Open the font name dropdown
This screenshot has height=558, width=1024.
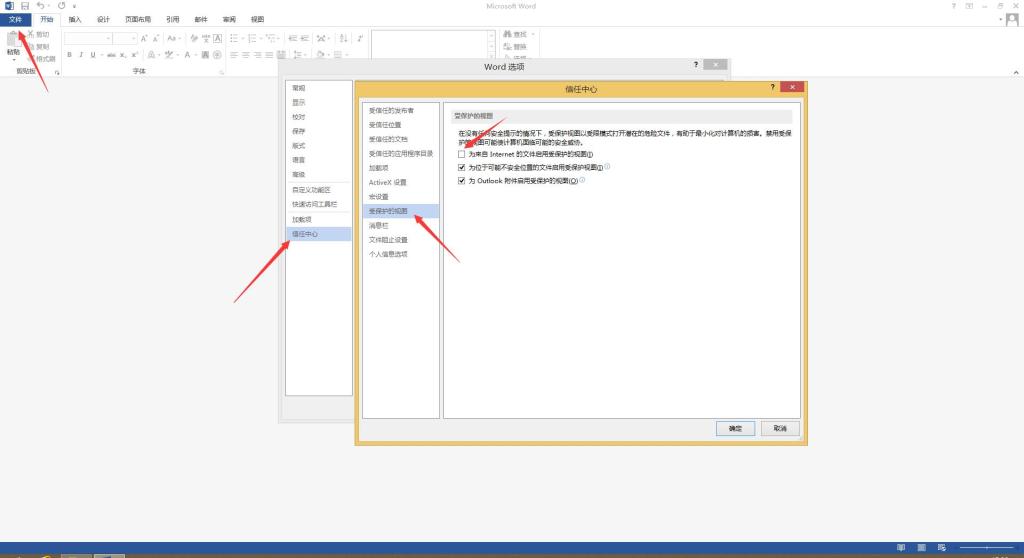(x=108, y=38)
